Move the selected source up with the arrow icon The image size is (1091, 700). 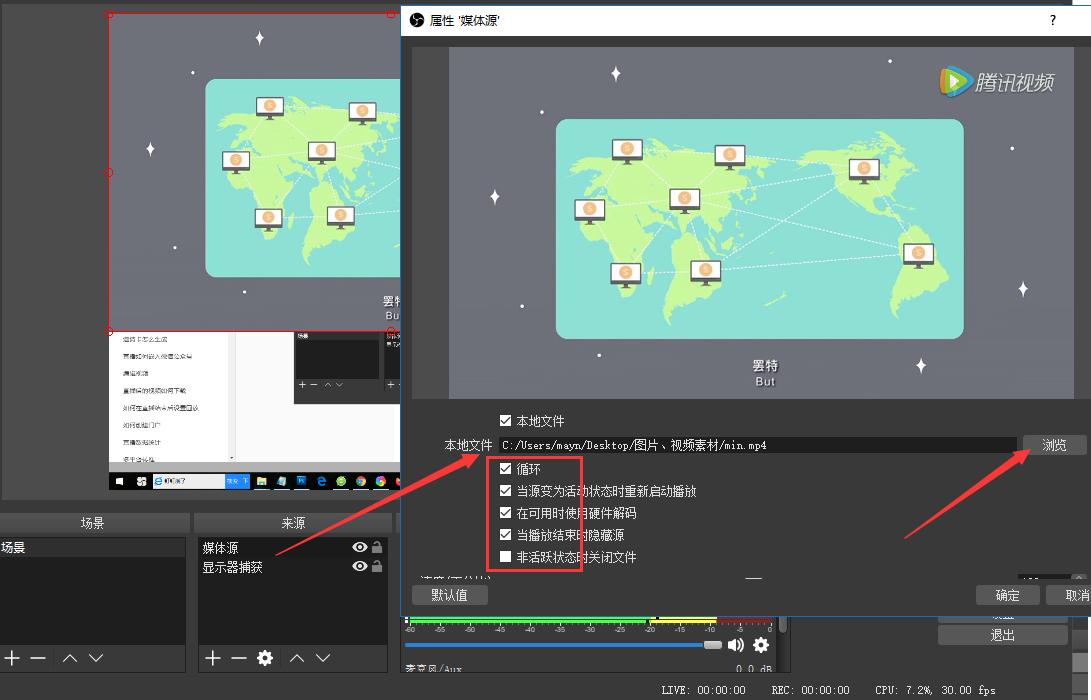point(297,658)
